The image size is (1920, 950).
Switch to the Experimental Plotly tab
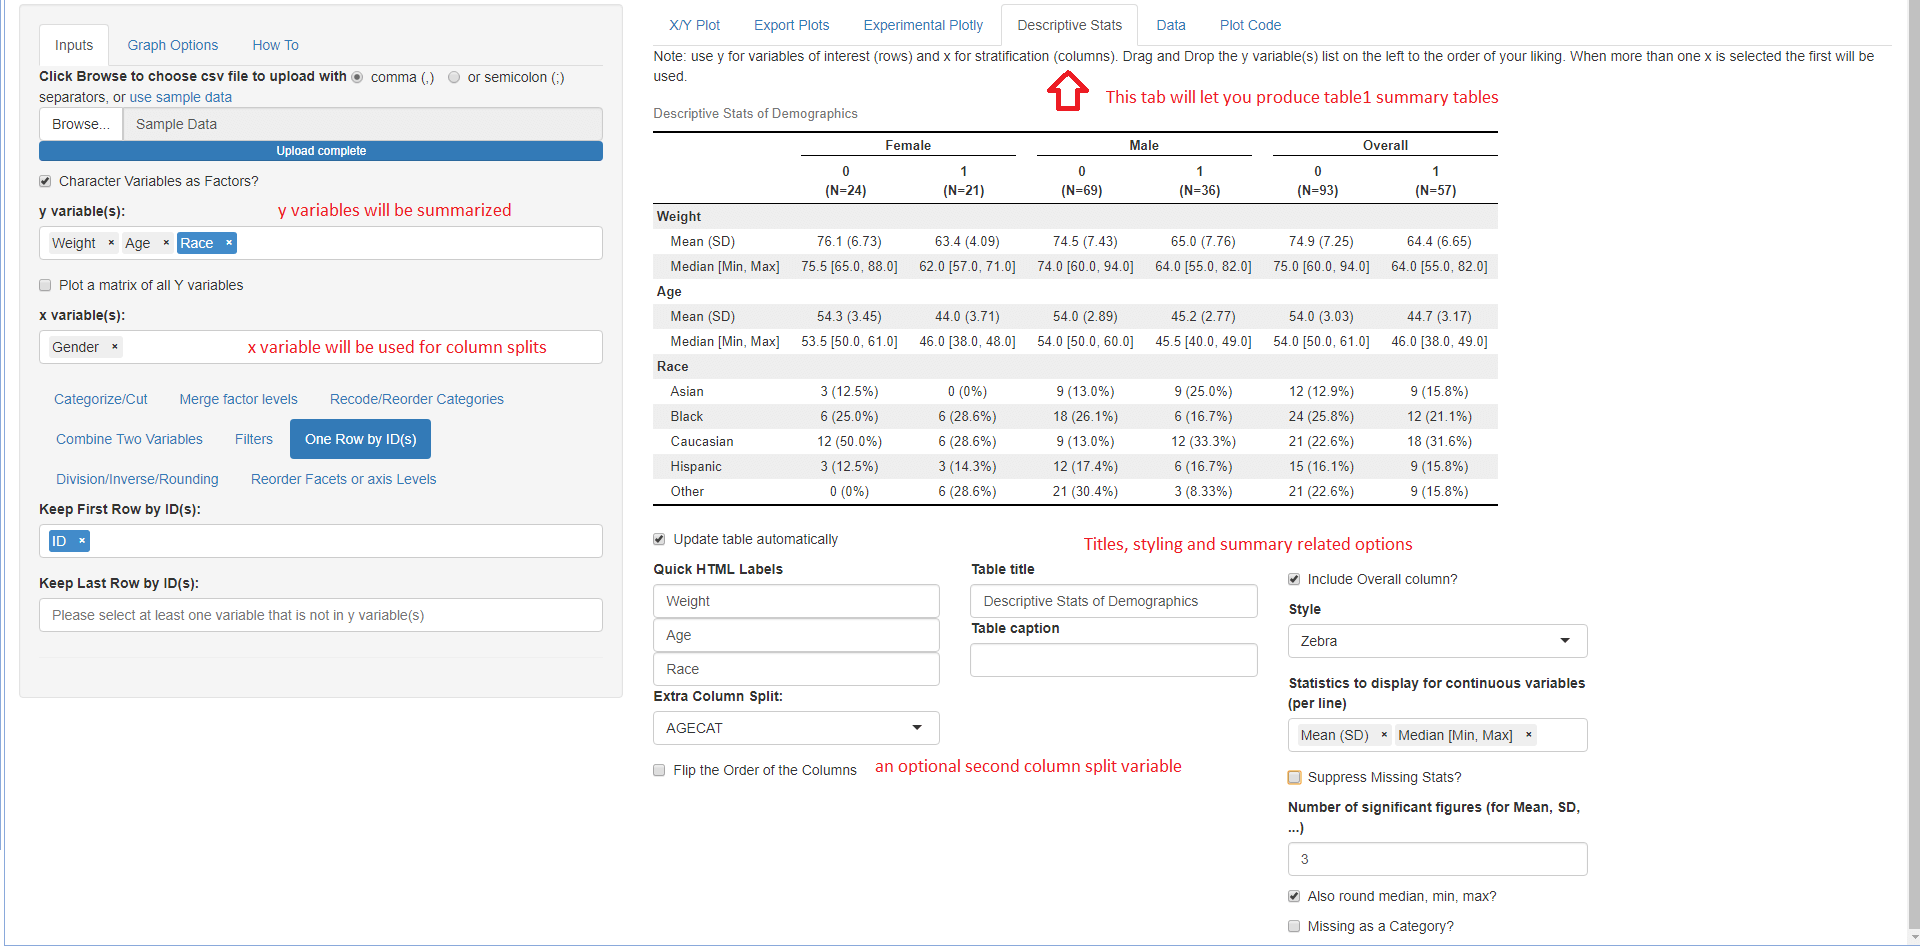922,25
